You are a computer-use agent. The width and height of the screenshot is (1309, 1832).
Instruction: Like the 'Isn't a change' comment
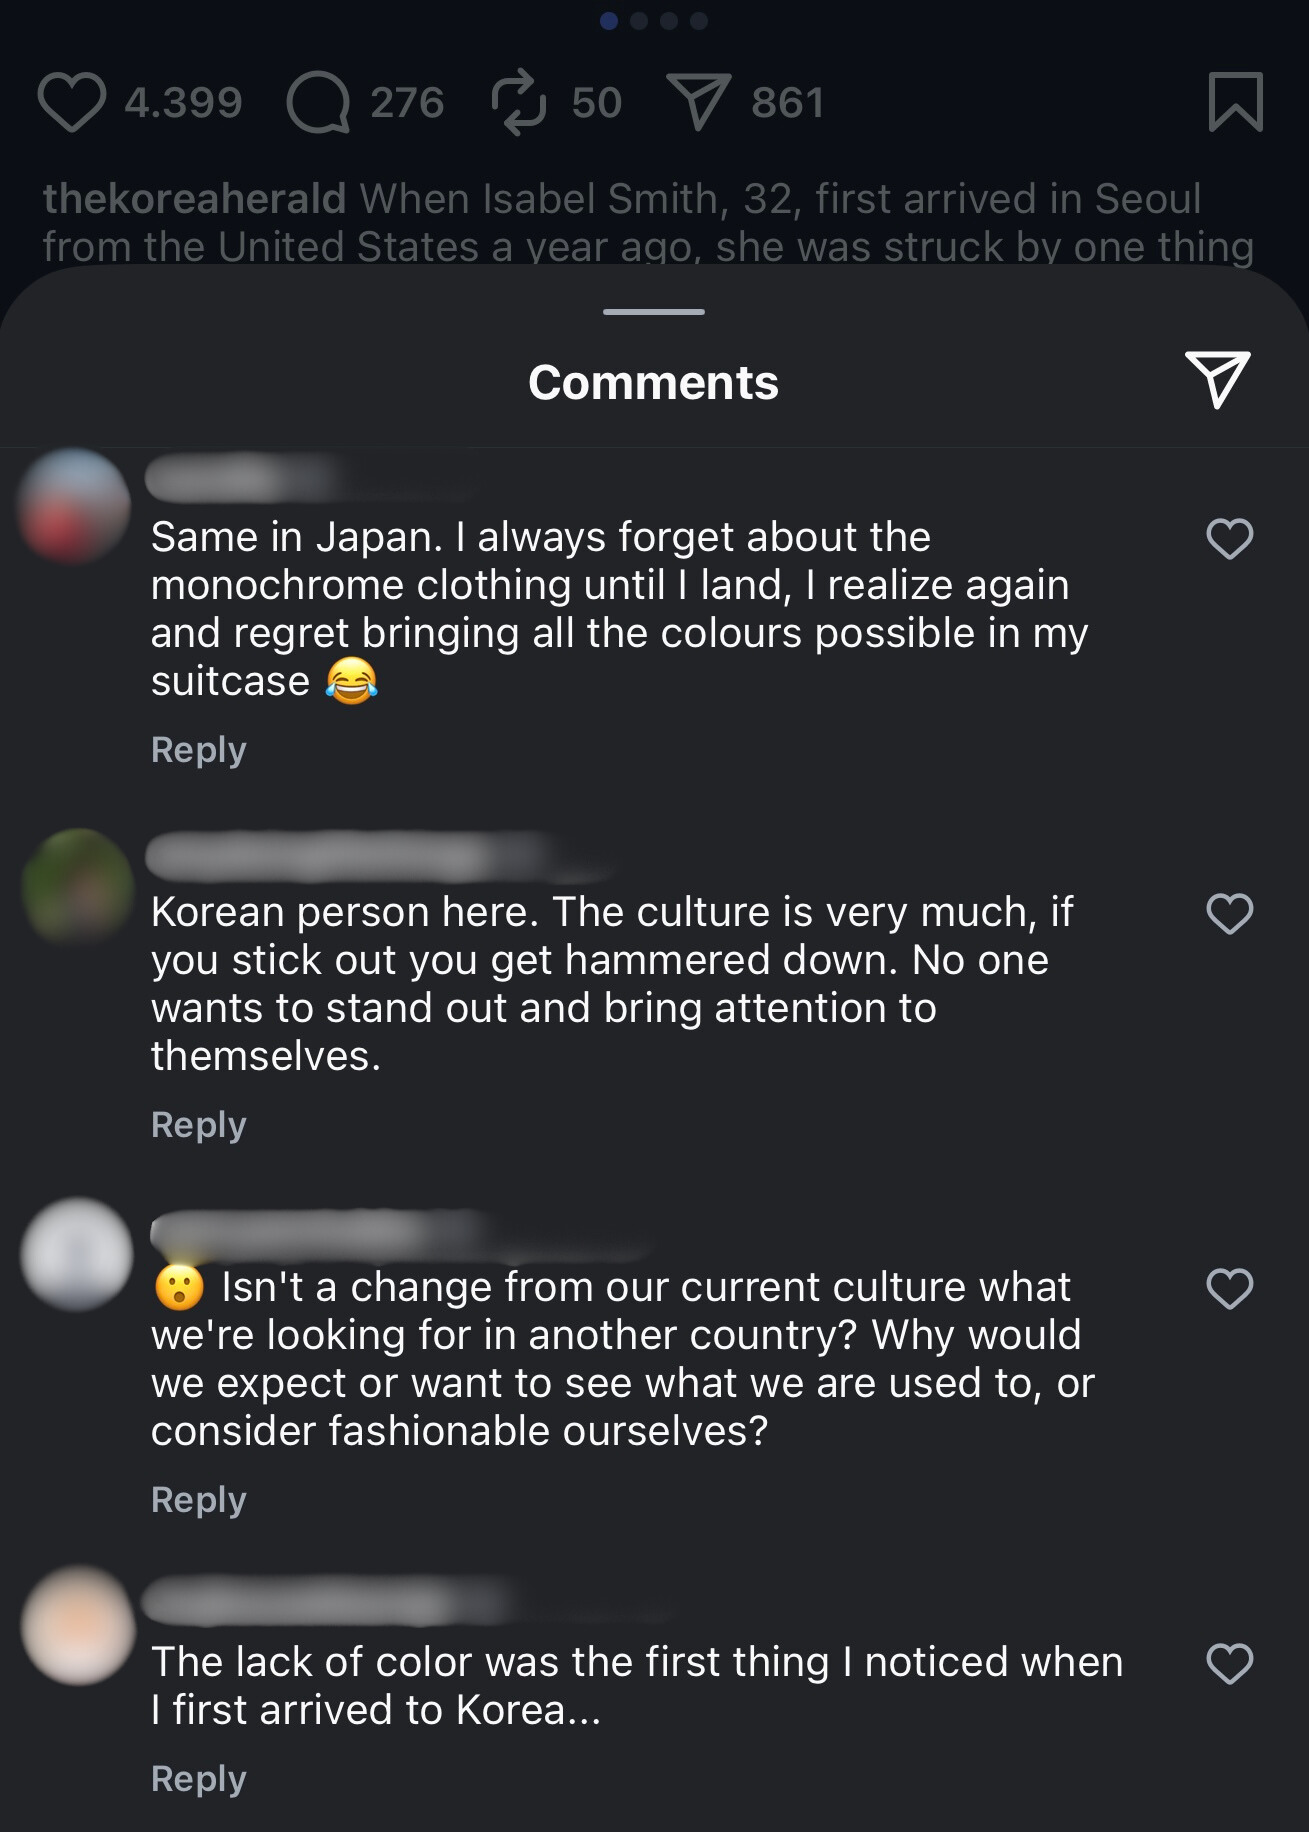1229,1289
